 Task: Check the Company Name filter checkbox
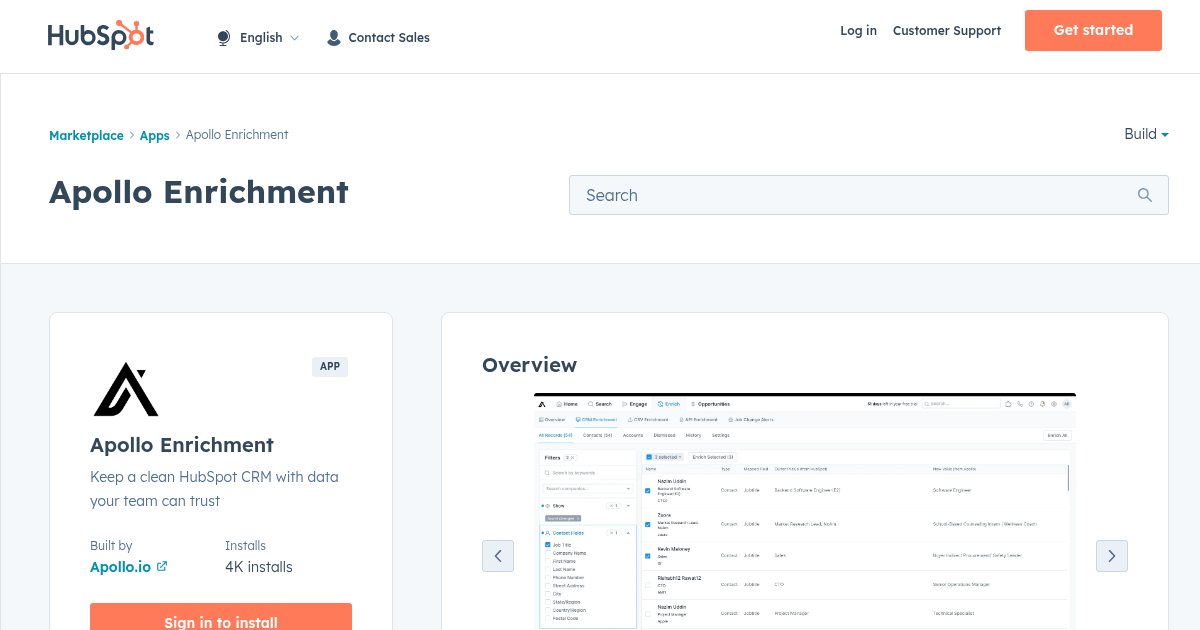pos(547,553)
